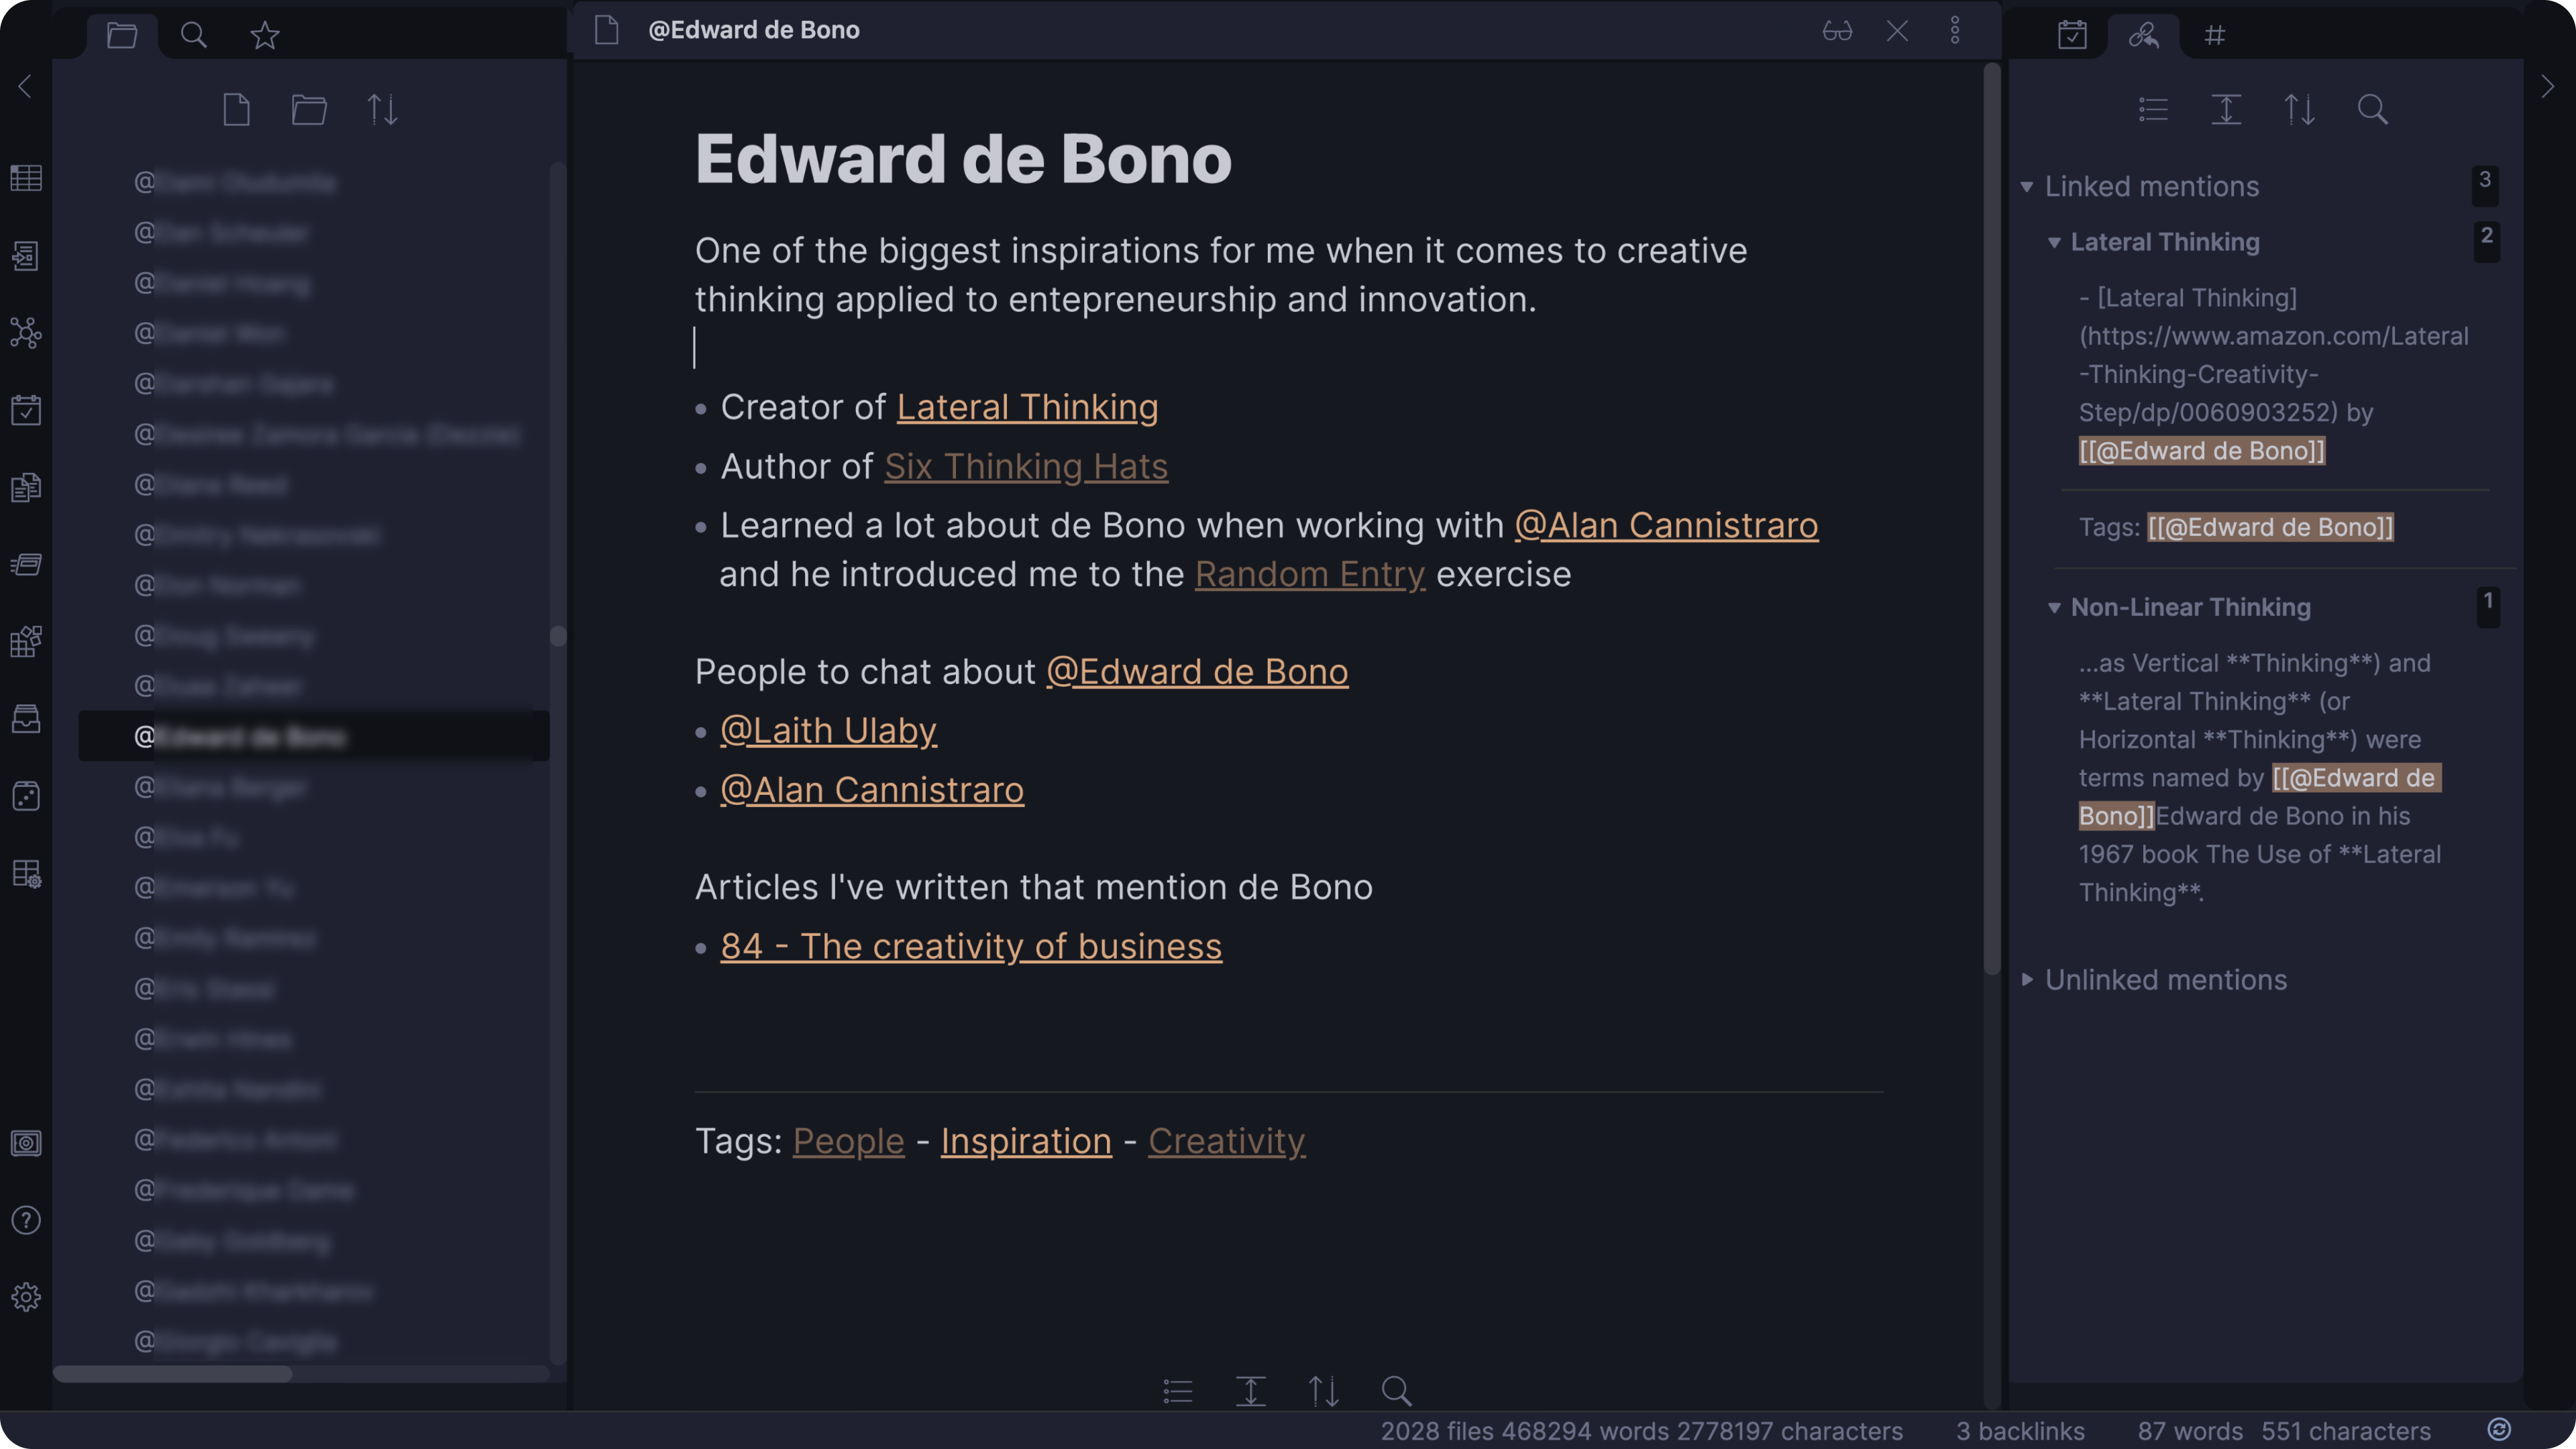Open the help icon

pyautogui.click(x=25, y=1221)
